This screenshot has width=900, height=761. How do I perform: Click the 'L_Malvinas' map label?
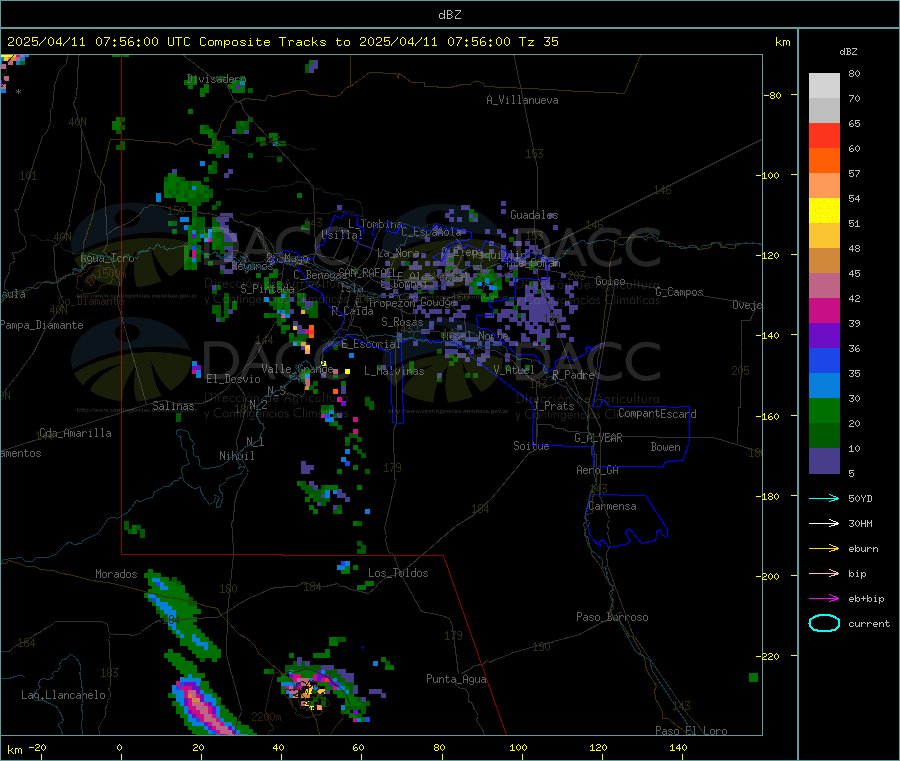pyautogui.click(x=394, y=371)
